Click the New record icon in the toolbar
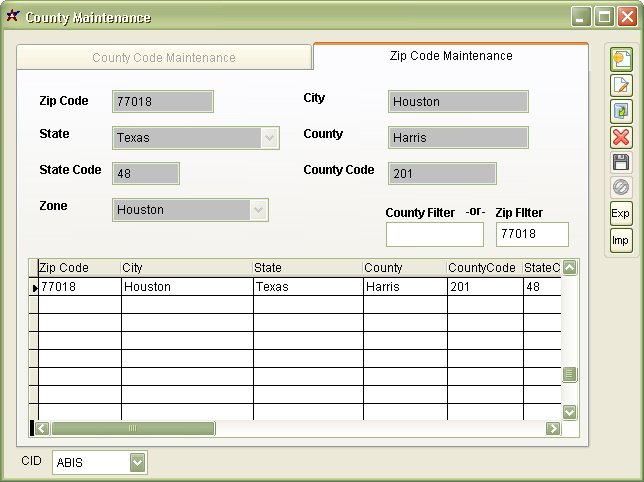 (621, 60)
